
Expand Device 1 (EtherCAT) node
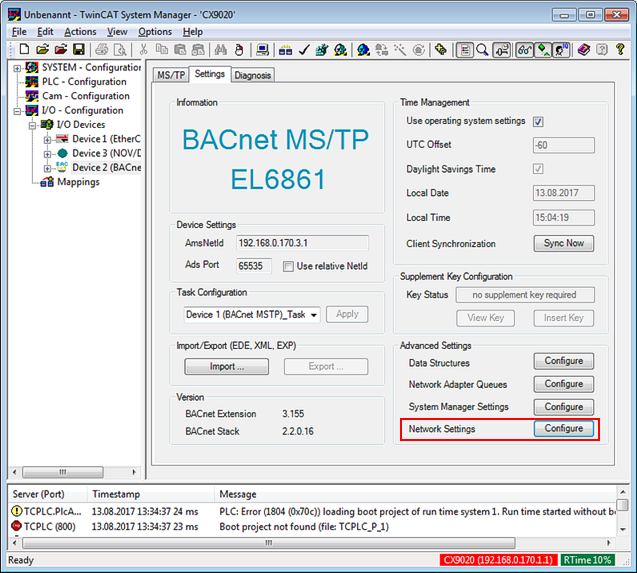pyautogui.click(x=47, y=140)
